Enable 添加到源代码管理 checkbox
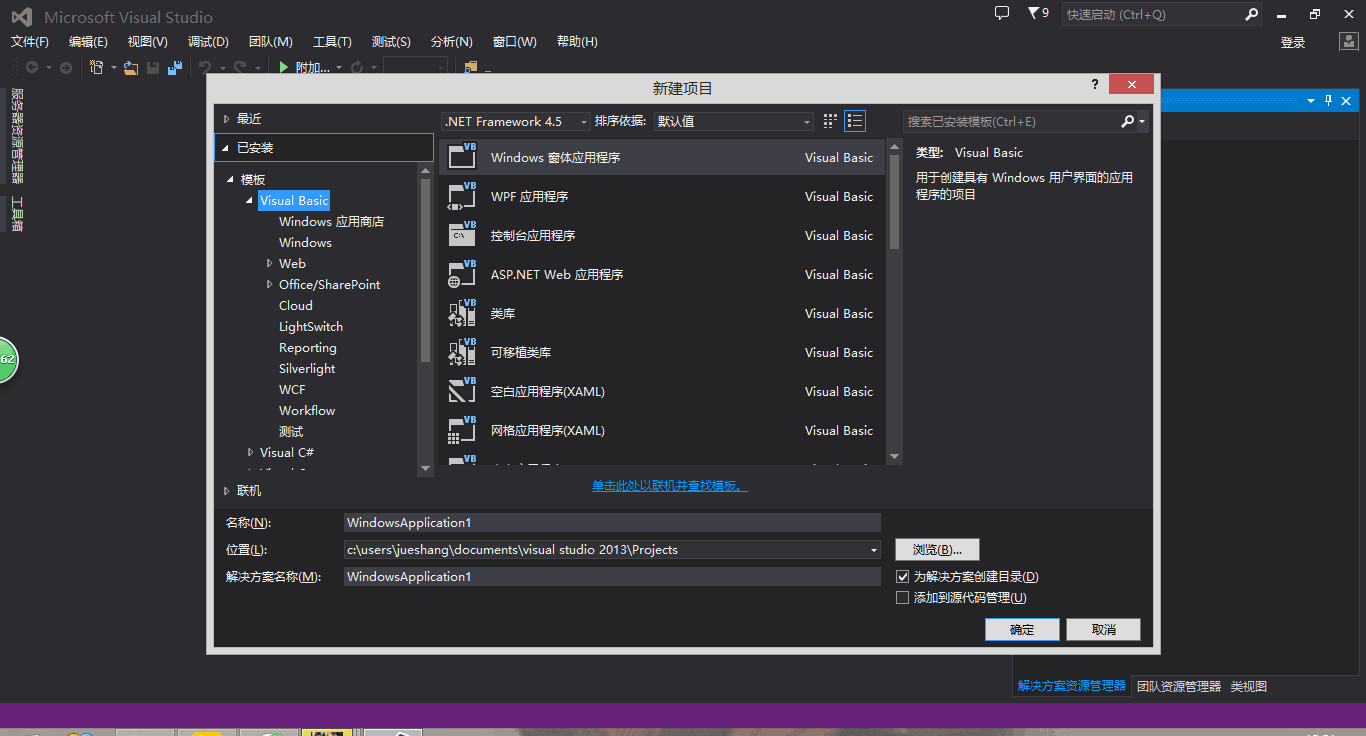1366x736 pixels. (x=903, y=598)
